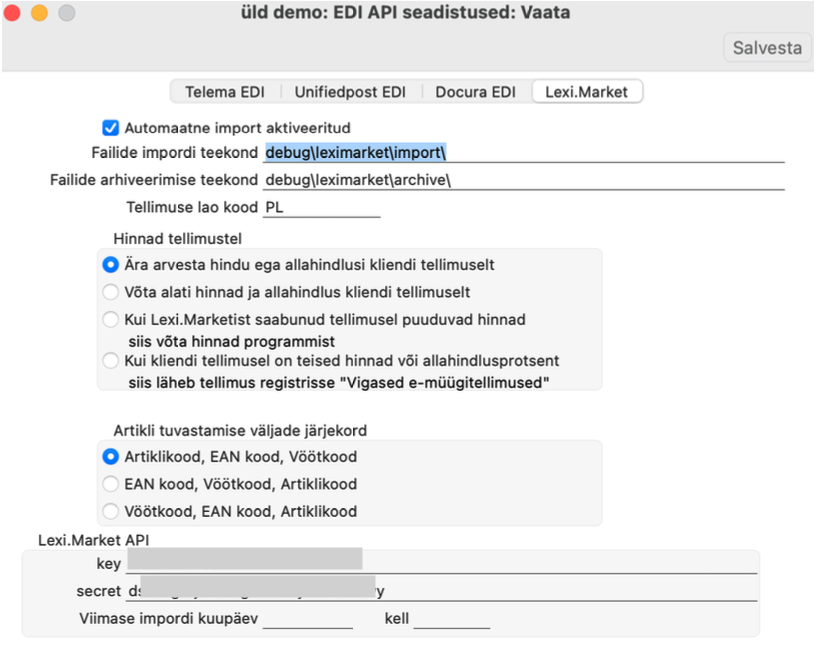
Task: Click the Salvesta button
Action: click(x=767, y=48)
